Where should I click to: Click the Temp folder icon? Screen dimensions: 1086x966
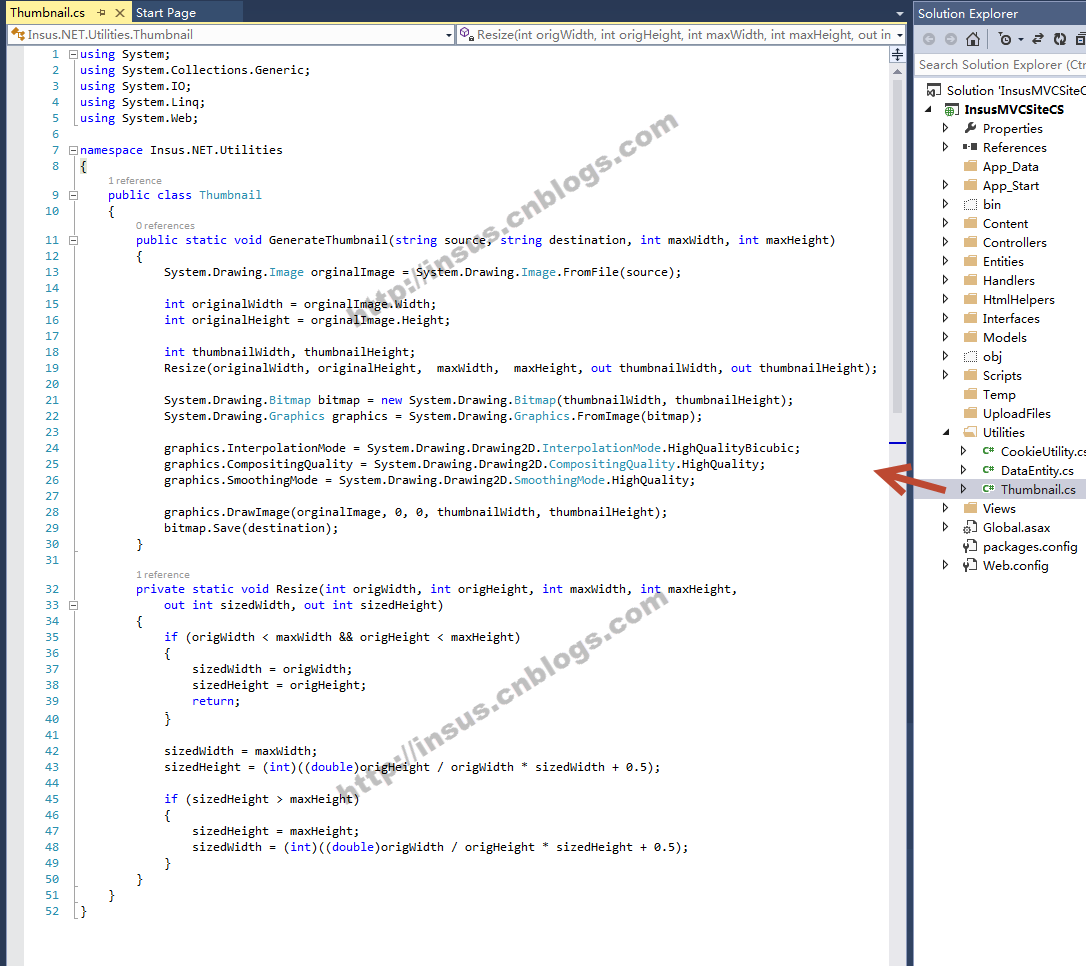(x=970, y=394)
